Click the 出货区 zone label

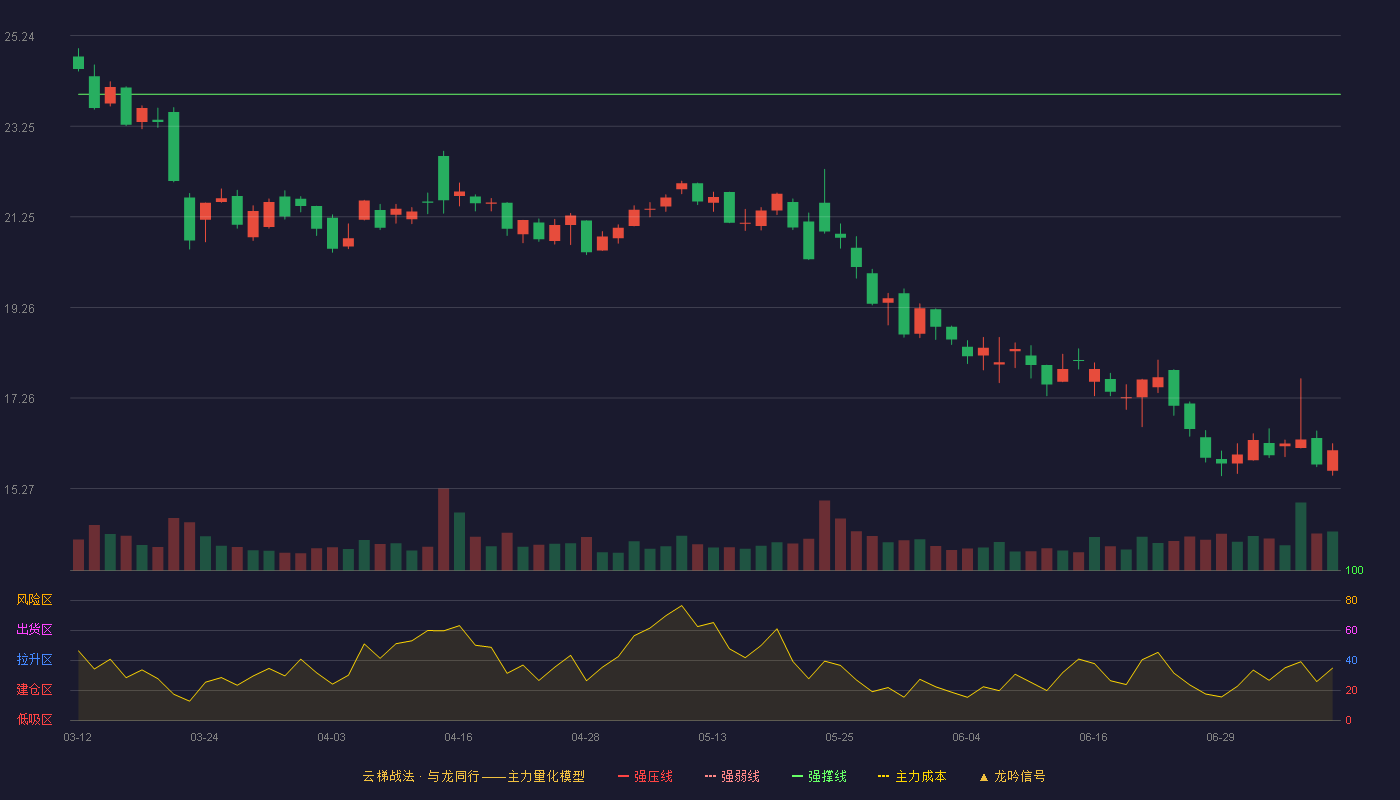34,630
